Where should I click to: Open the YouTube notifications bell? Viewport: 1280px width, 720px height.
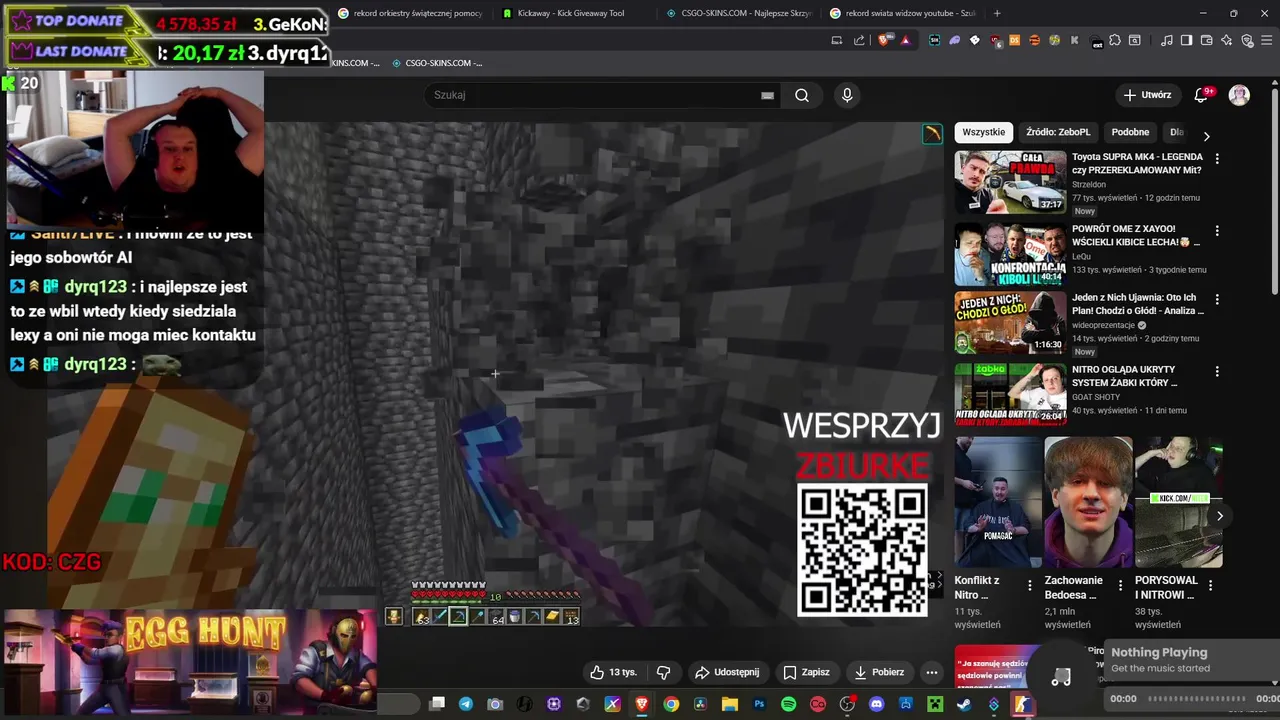(1203, 95)
